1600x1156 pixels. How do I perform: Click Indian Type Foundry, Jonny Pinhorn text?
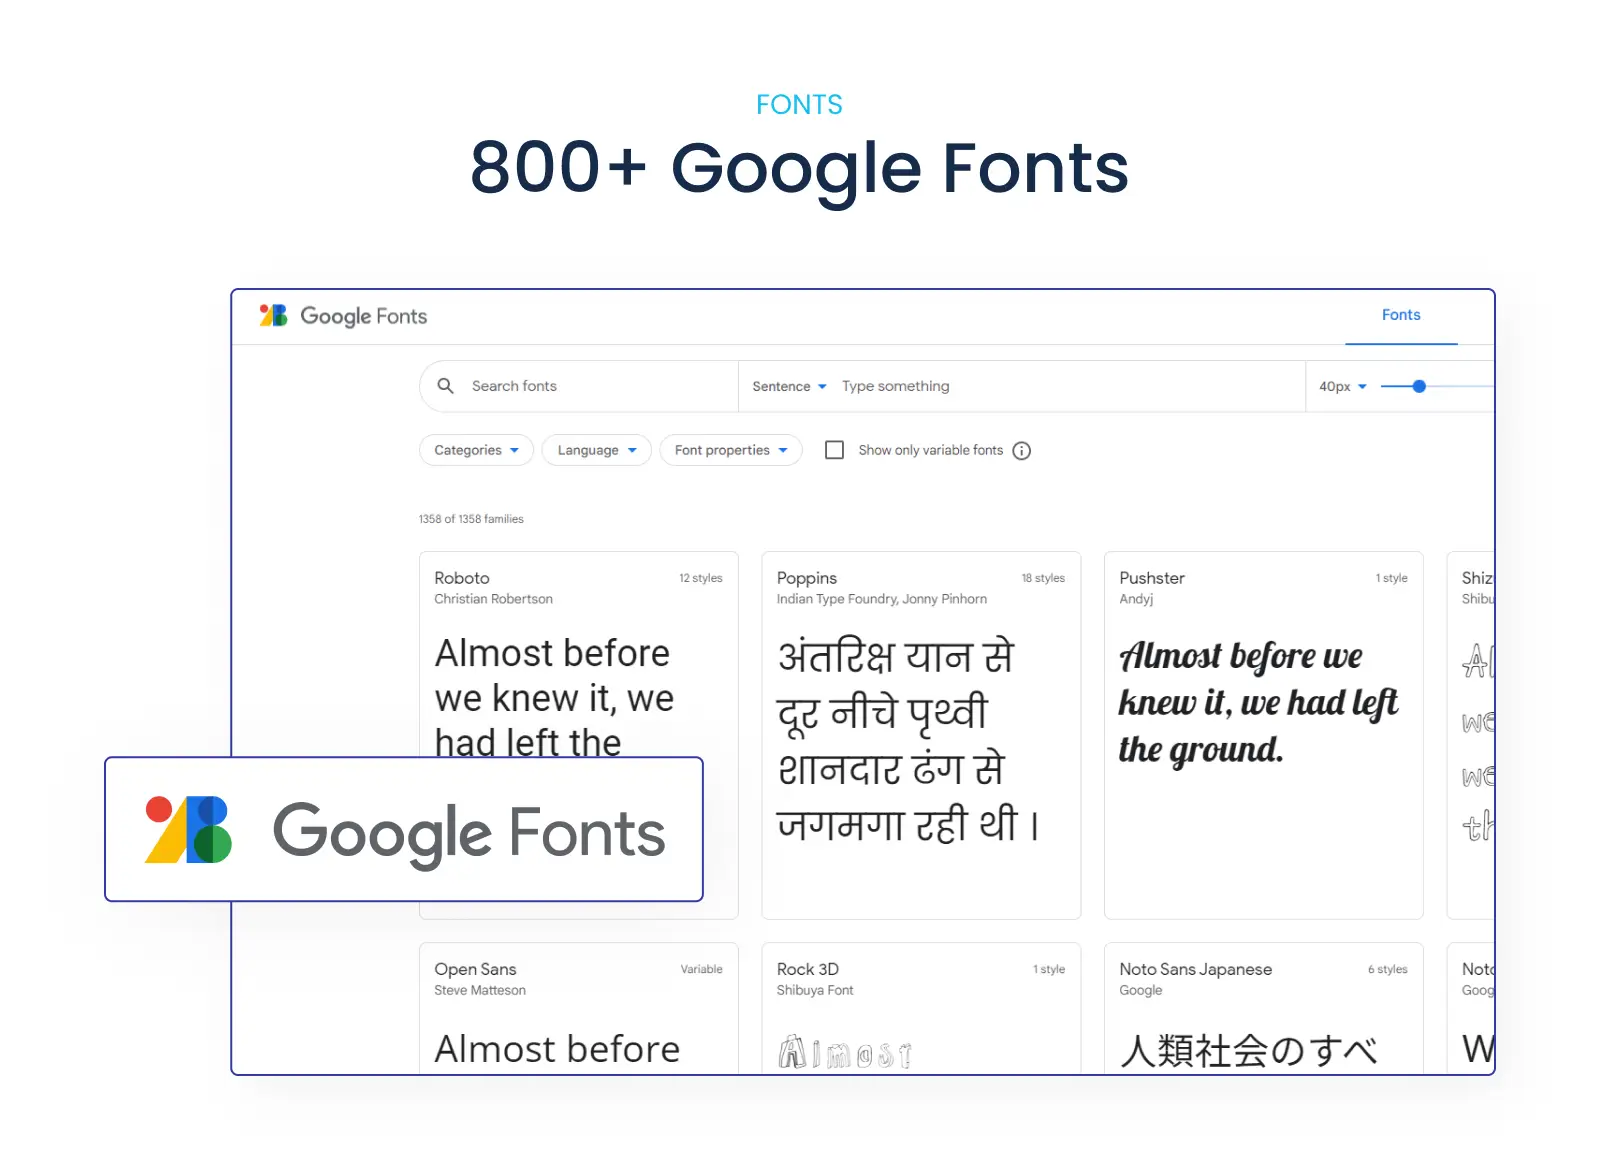[881, 599]
